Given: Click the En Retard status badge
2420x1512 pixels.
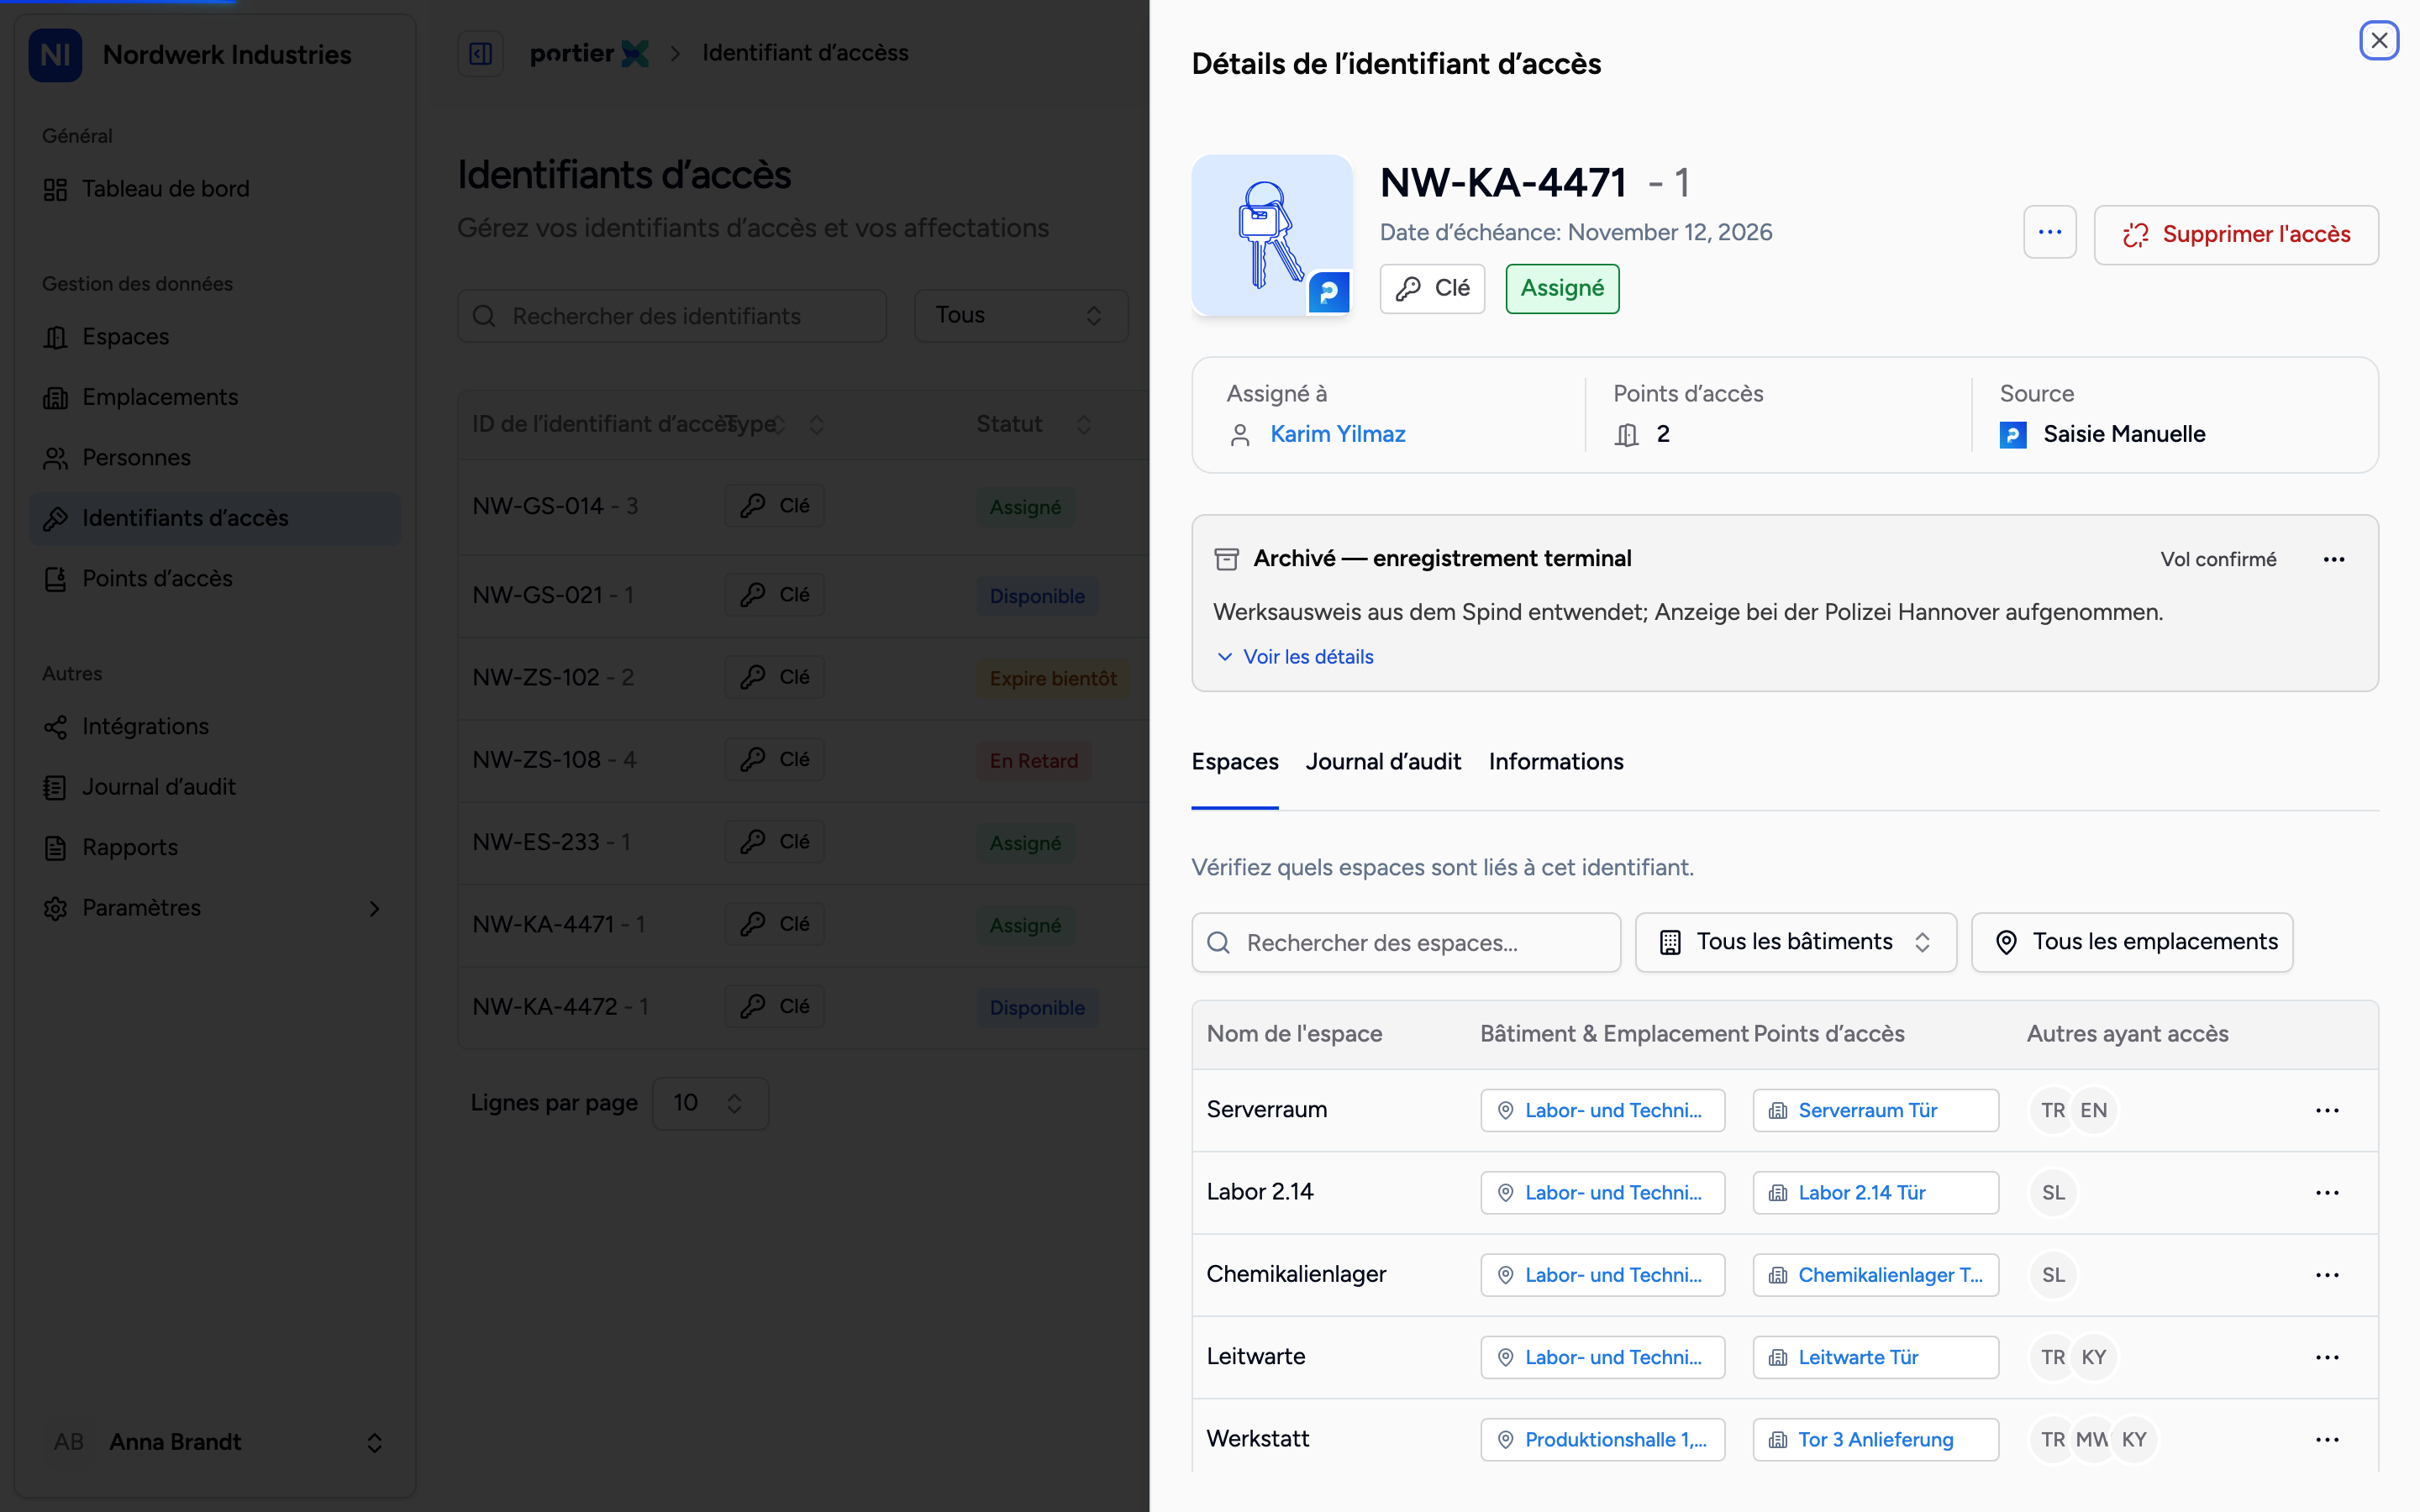Looking at the screenshot, I should 1034,761.
